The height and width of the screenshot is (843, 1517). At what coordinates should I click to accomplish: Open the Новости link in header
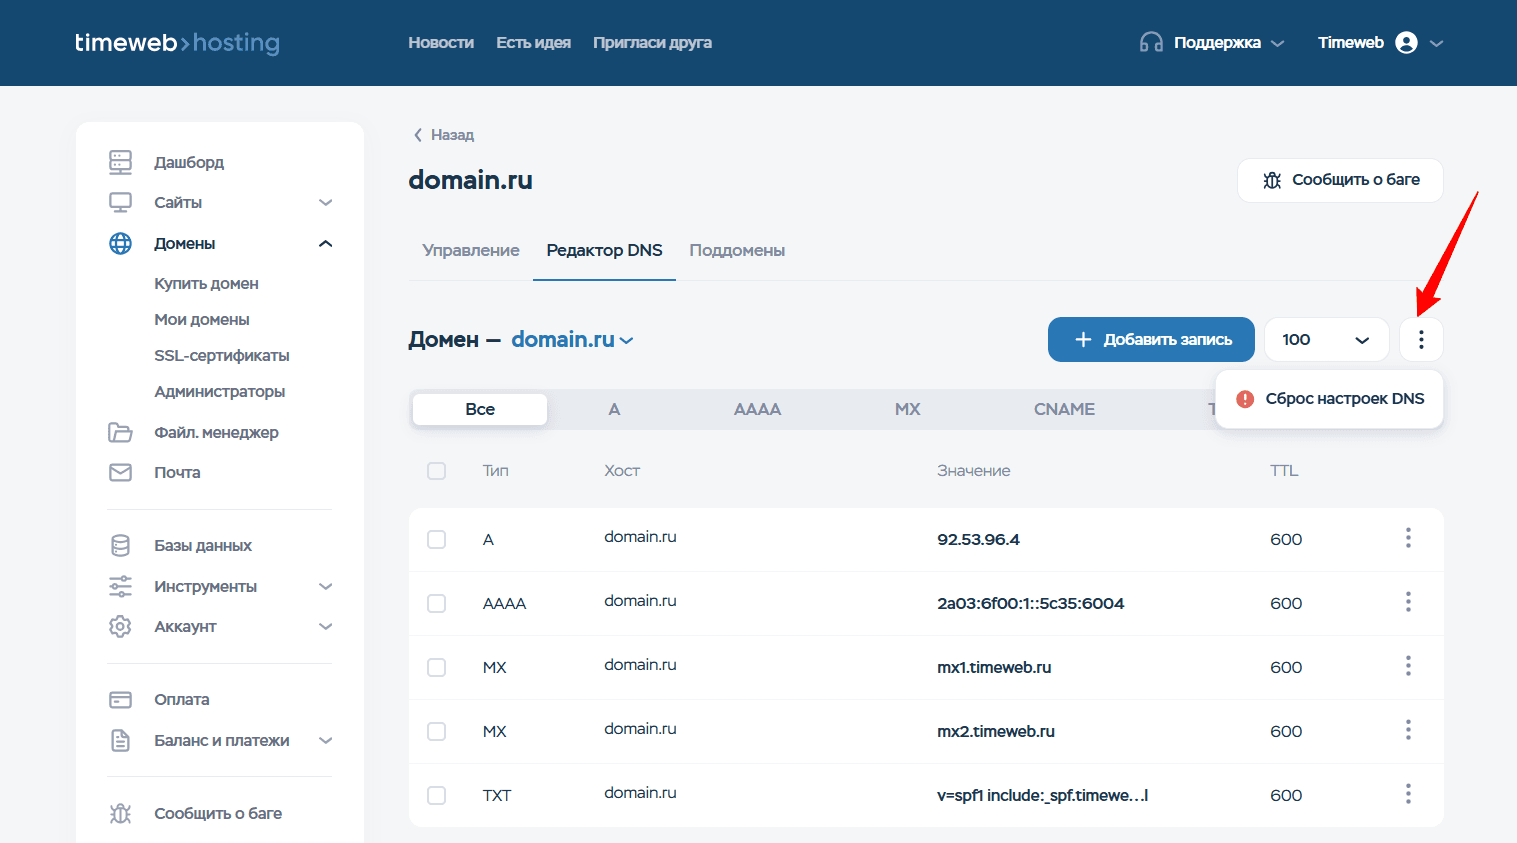pyautogui.click(x=441, y=42)
